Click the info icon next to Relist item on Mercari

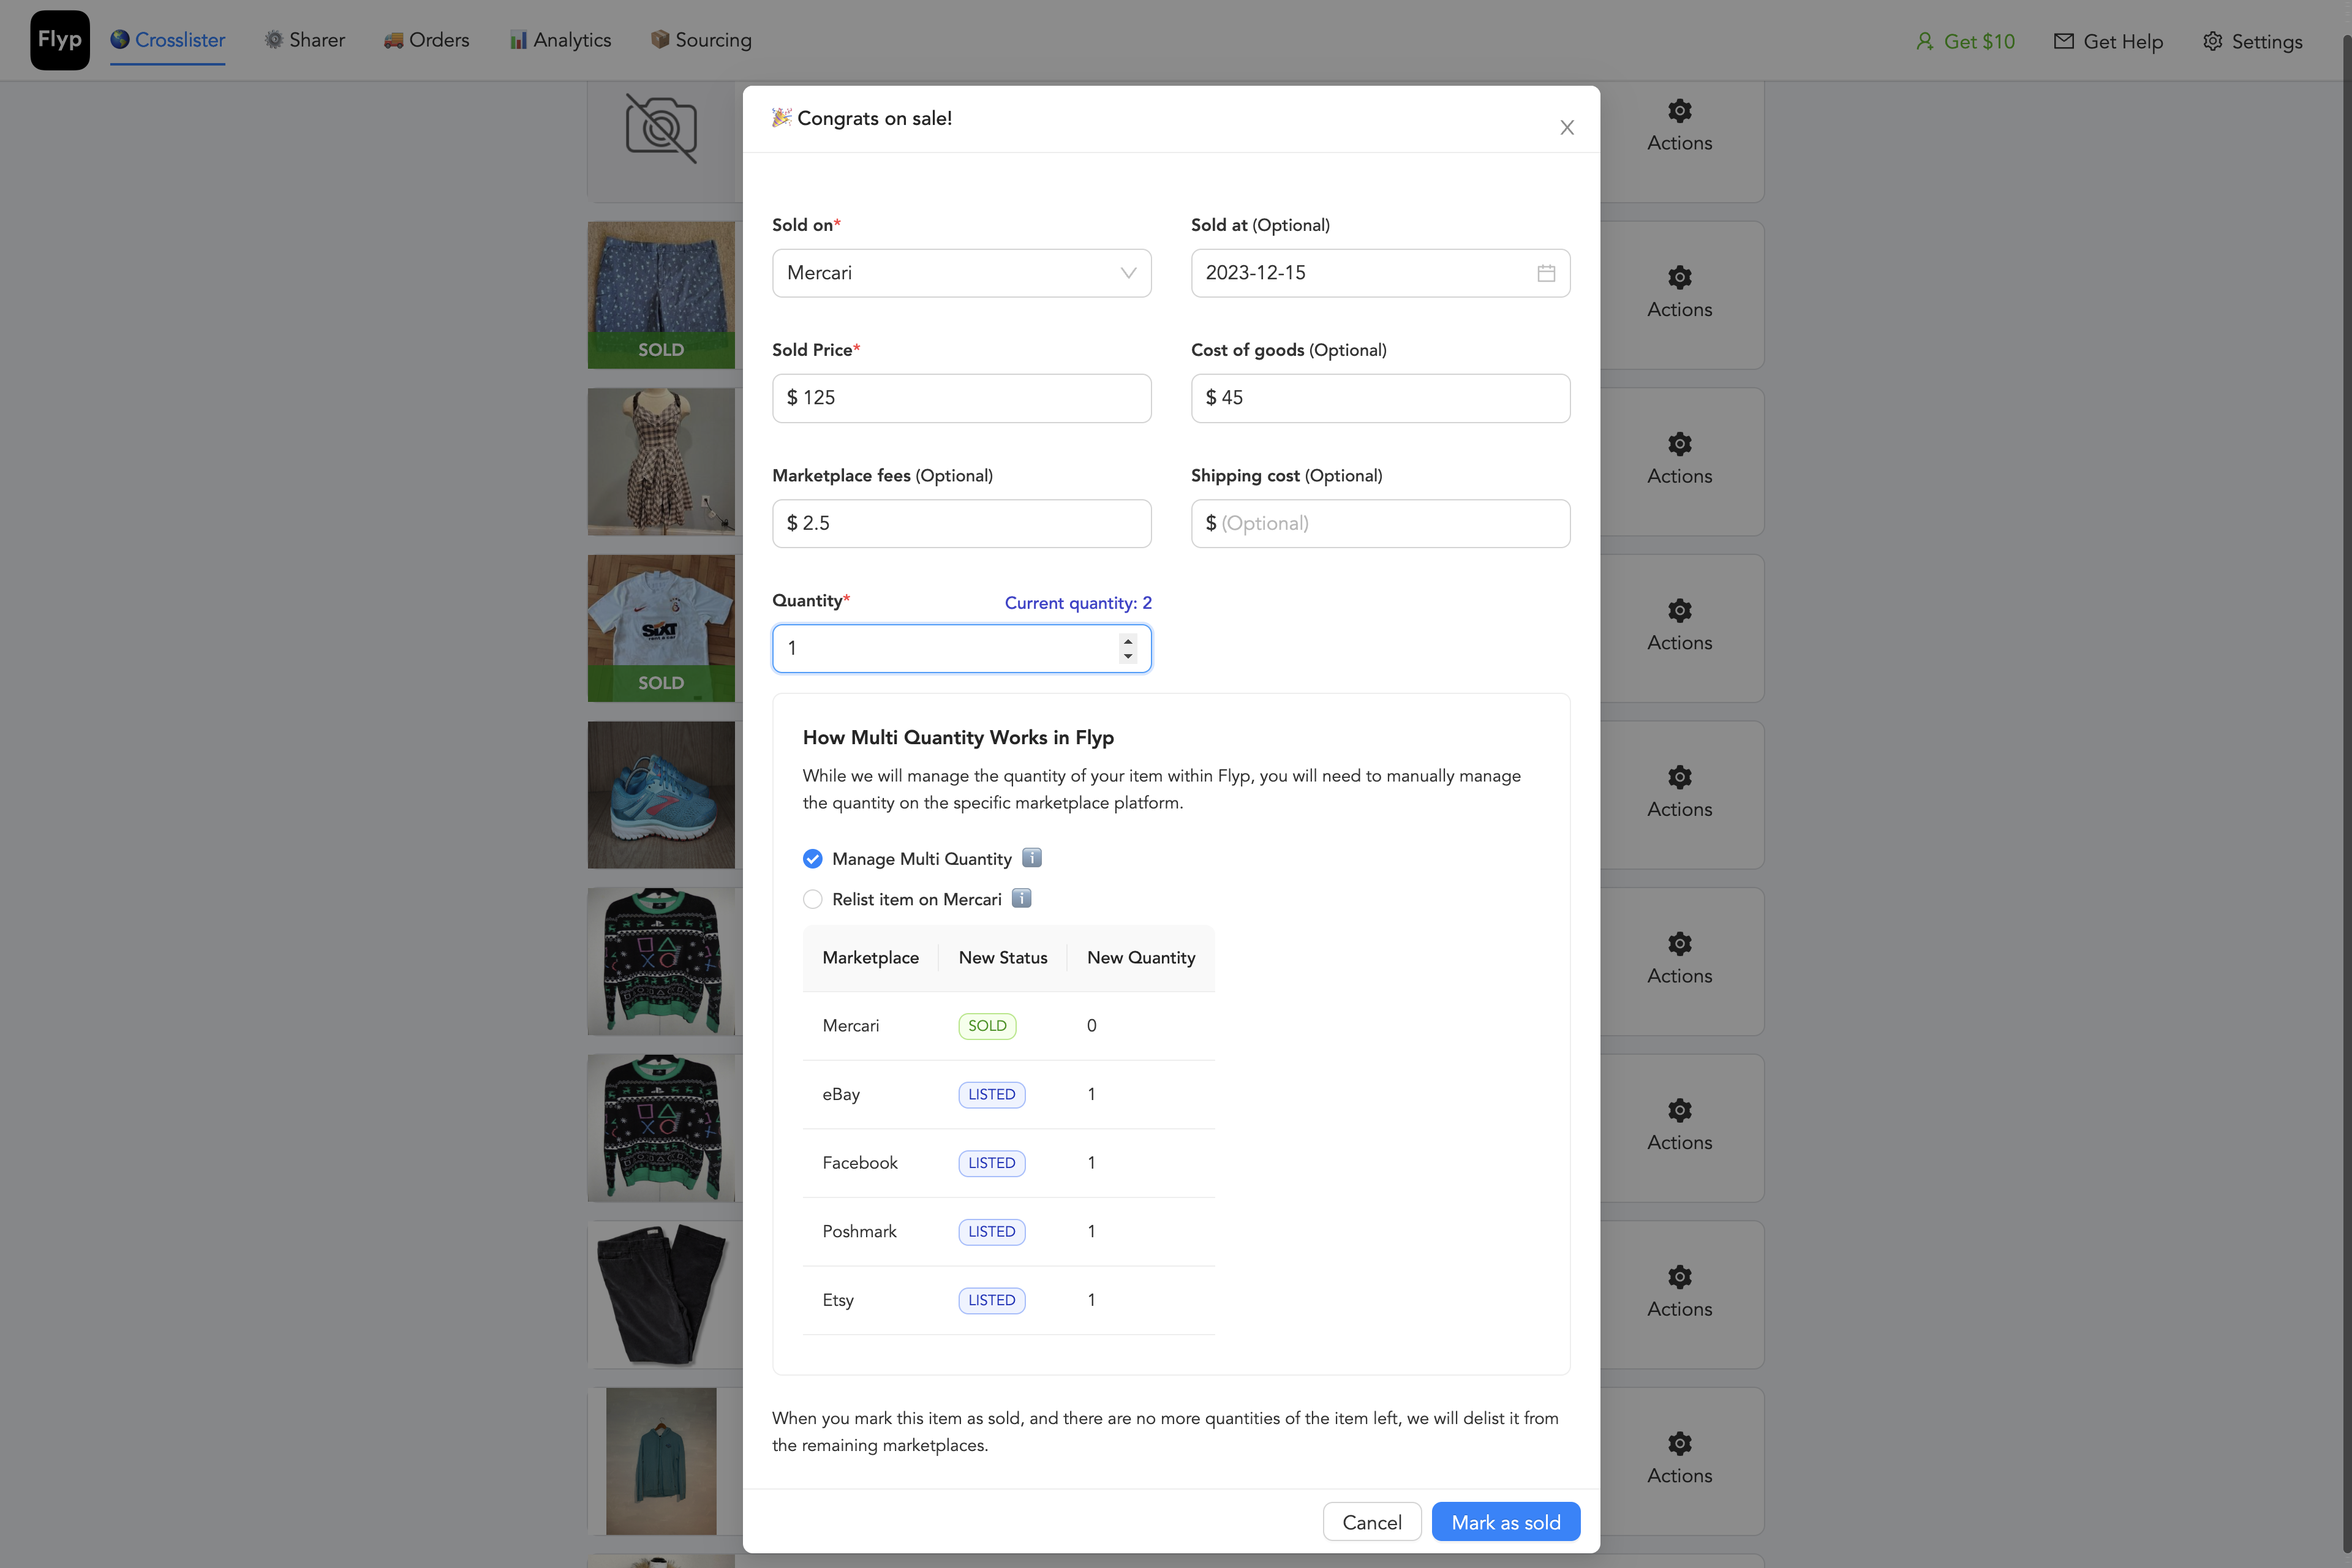1021,898
